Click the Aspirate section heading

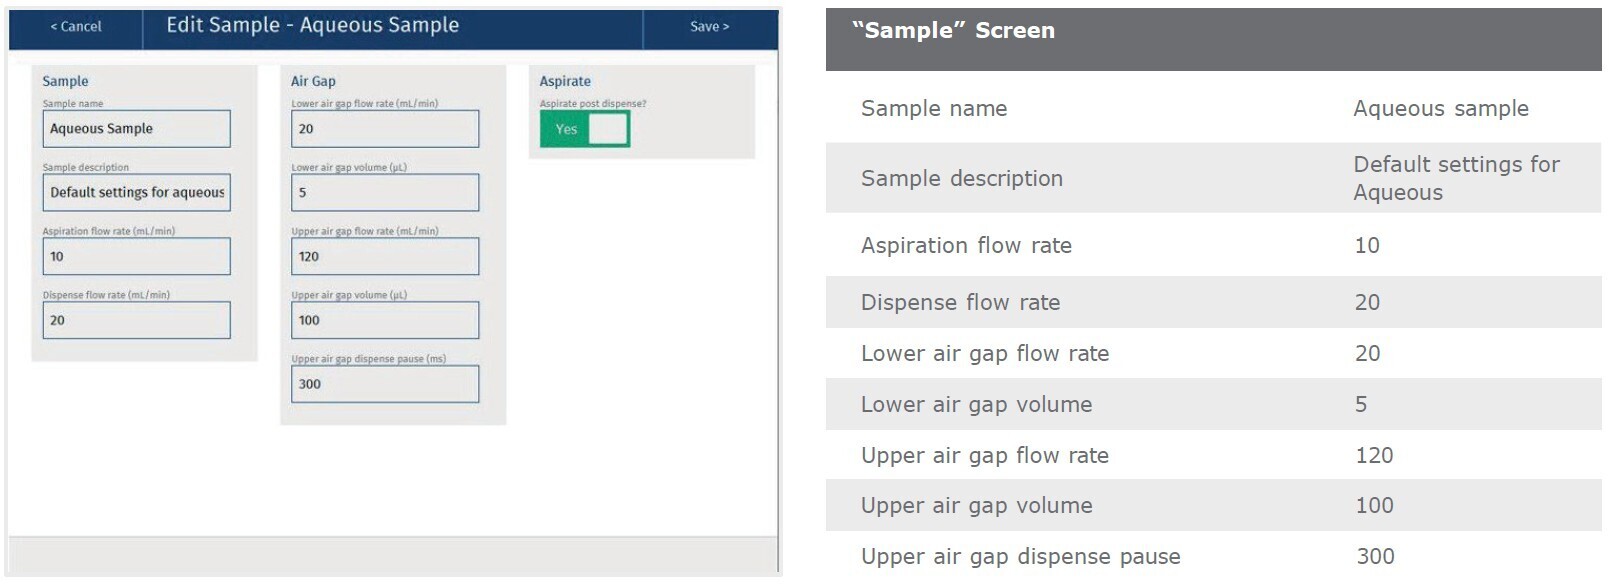pos(565,81)
